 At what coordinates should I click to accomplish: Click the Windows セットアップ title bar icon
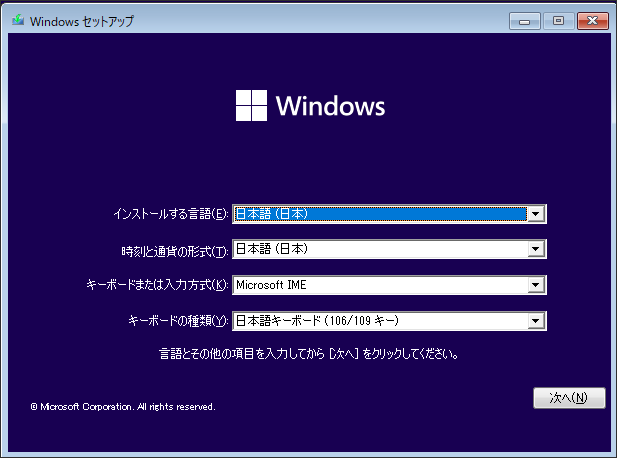point(18,20)
